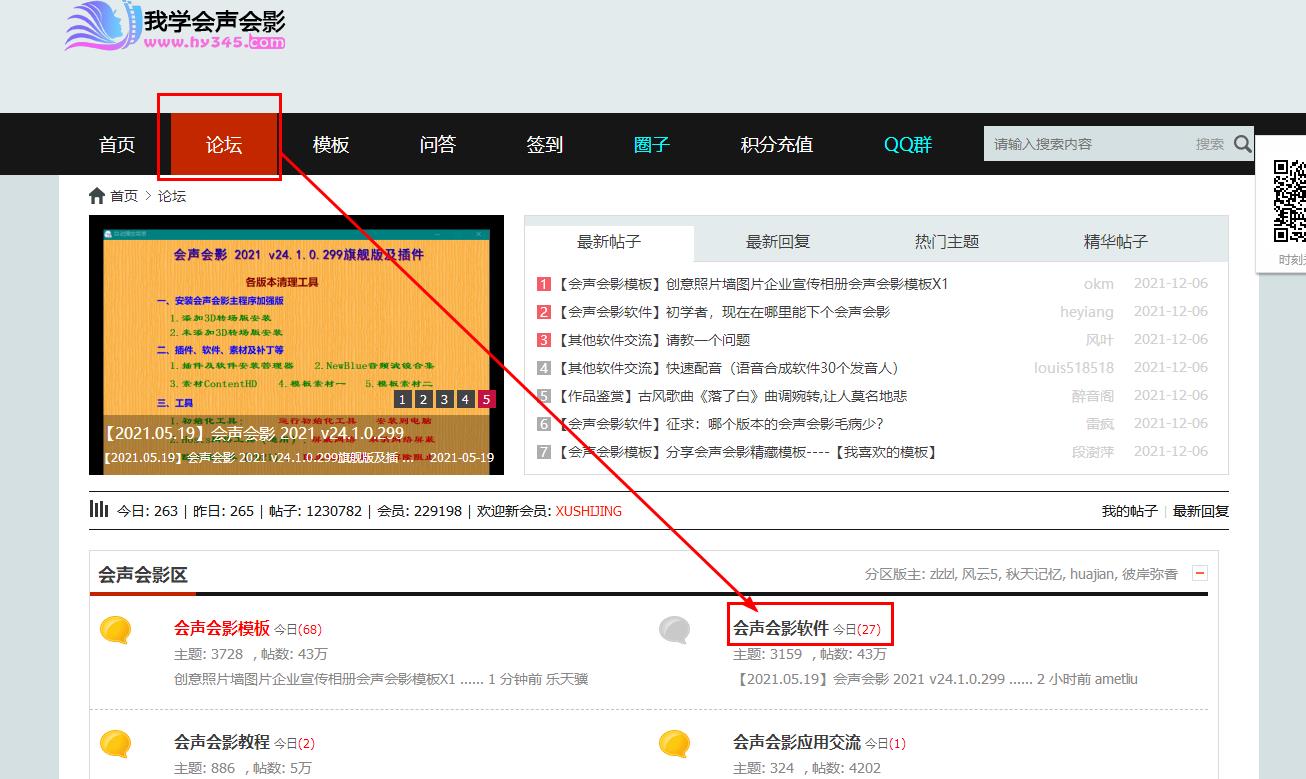Click the 会声会影应用交流 forum bubble icon

[x=675, y=744]
